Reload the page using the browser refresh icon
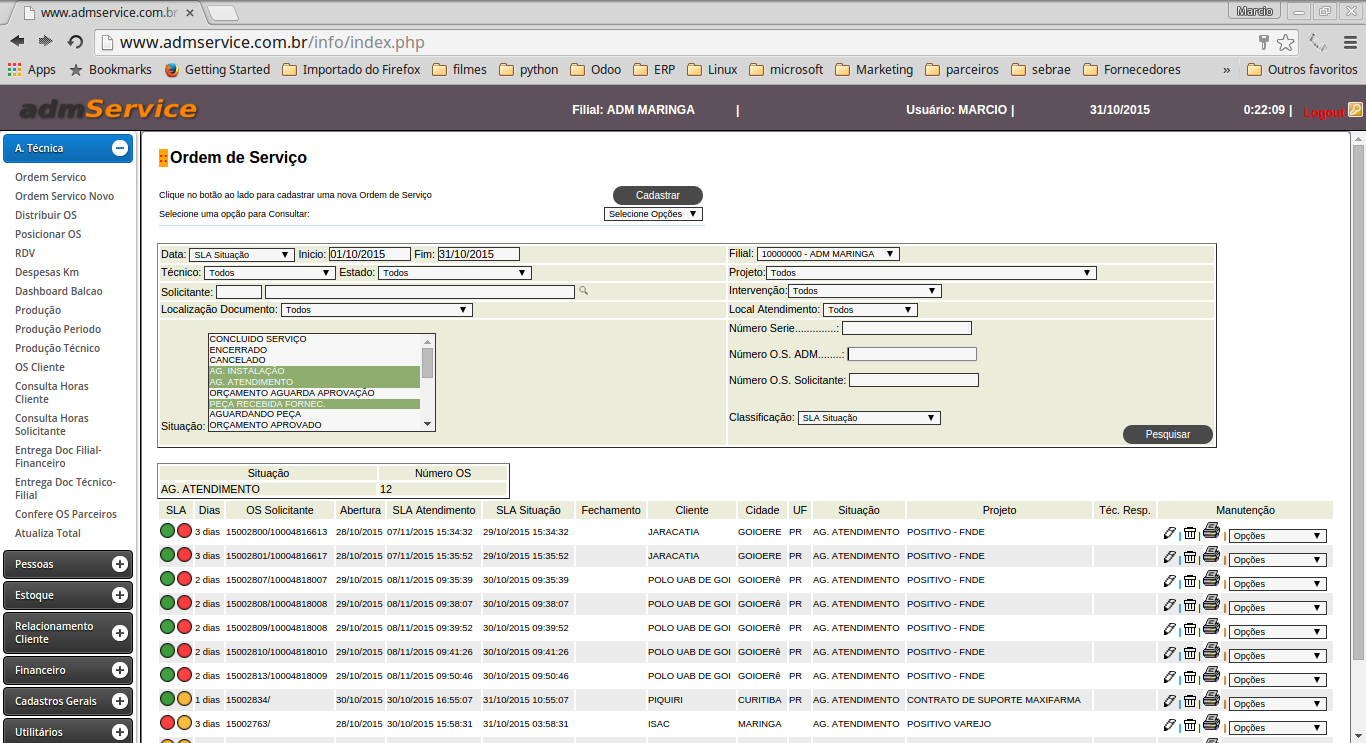Image resolution: width=1366 pixels, height=743 pixels. pyautogui.click(x=75, y=42)
